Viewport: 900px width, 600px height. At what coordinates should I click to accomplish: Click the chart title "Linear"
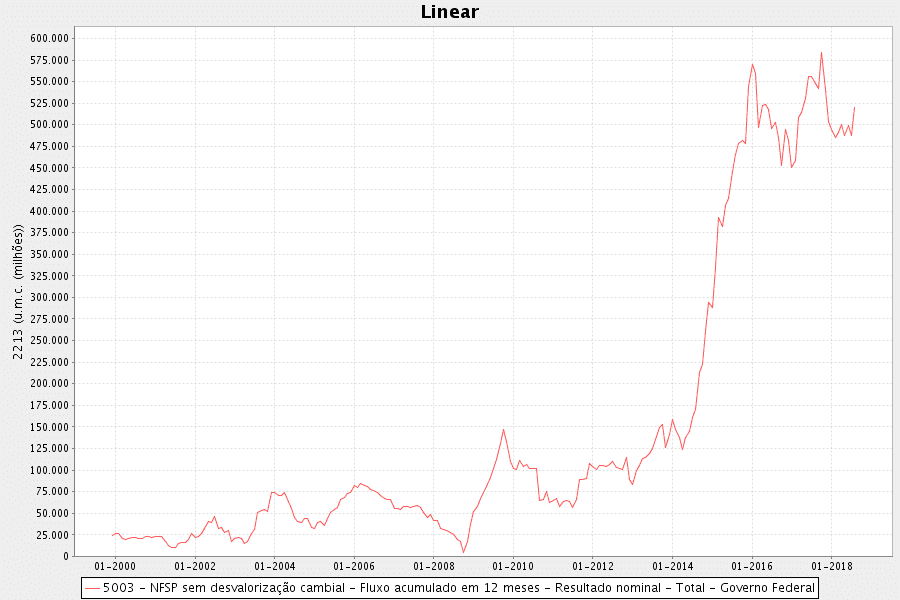[449, 12]
